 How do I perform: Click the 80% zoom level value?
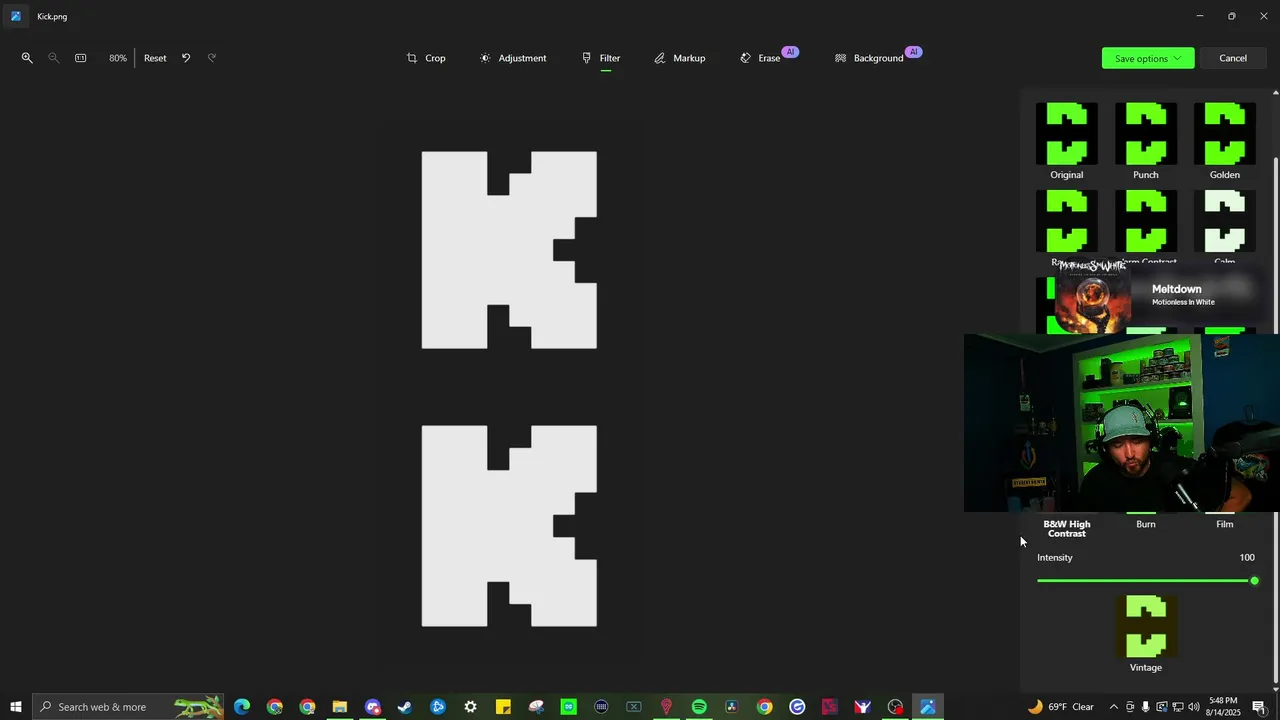118,58
